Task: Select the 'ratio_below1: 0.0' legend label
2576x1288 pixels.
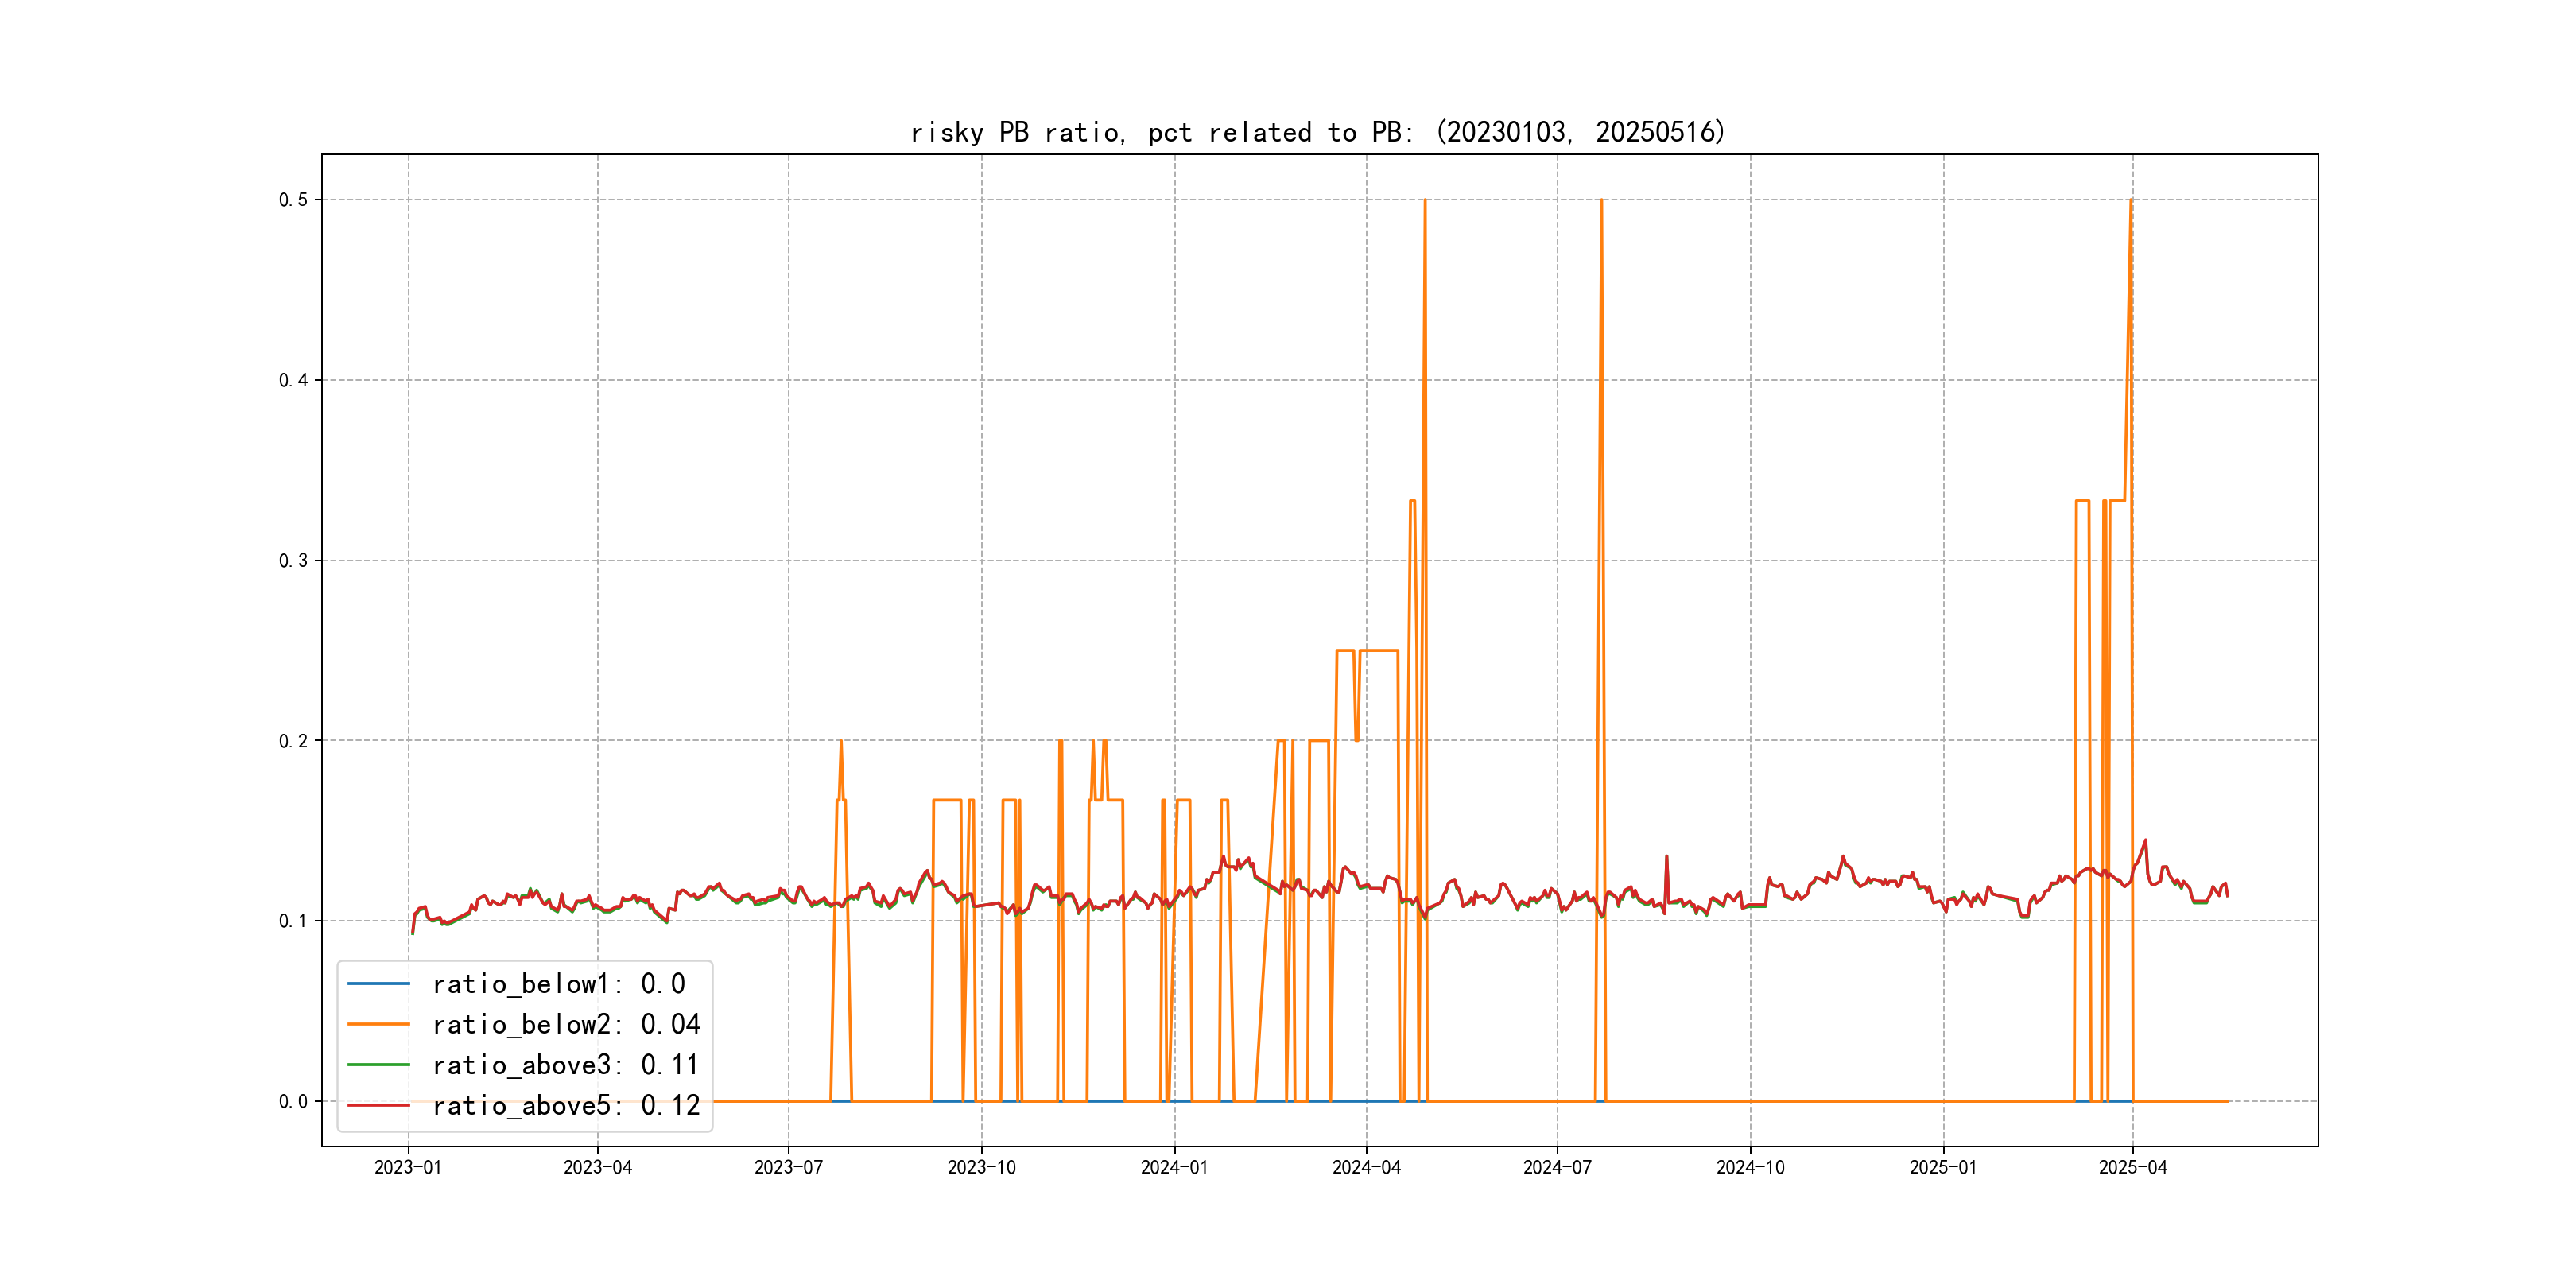Action: 558,984
